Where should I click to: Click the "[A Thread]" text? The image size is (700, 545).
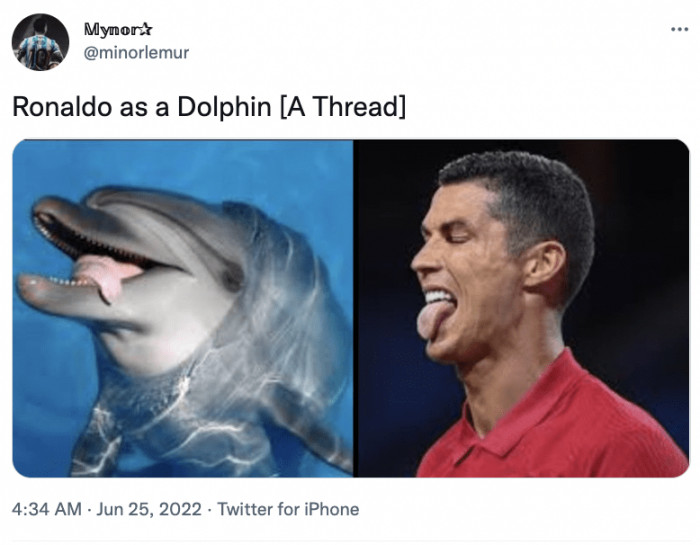(342, 107)
